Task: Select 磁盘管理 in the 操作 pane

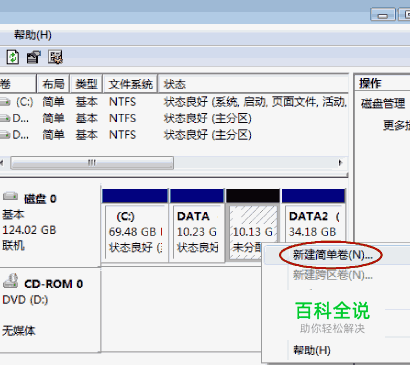Action: [383, 104]
